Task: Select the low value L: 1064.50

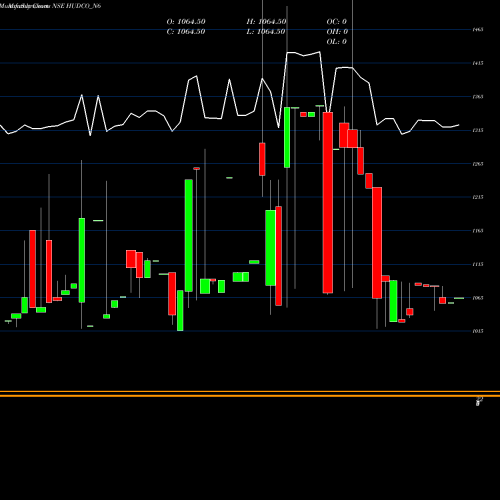Action: [266, 32]
